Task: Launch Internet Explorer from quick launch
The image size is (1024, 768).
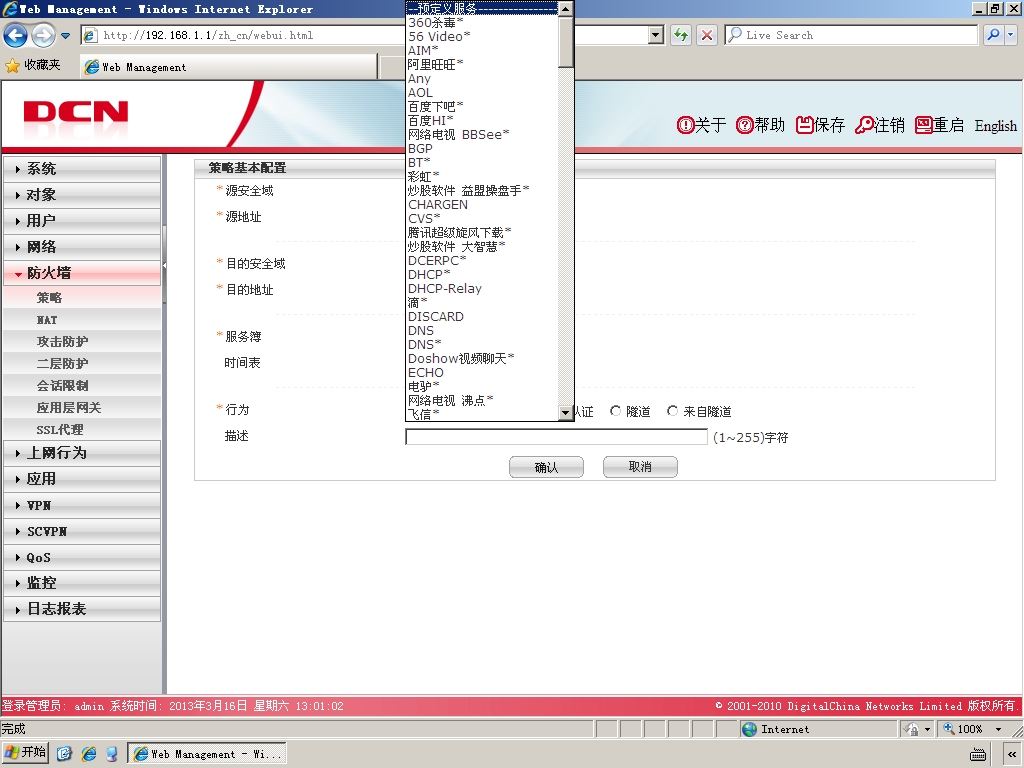Action: click(88, 754)
